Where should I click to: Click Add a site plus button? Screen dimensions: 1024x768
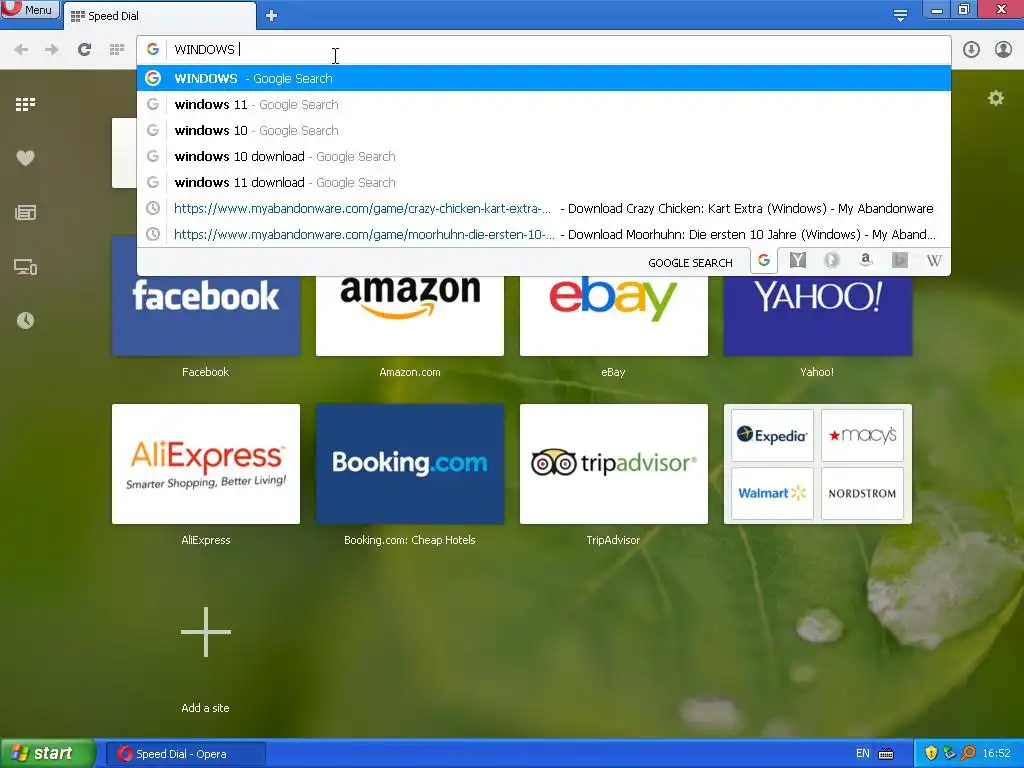(206, 632)
